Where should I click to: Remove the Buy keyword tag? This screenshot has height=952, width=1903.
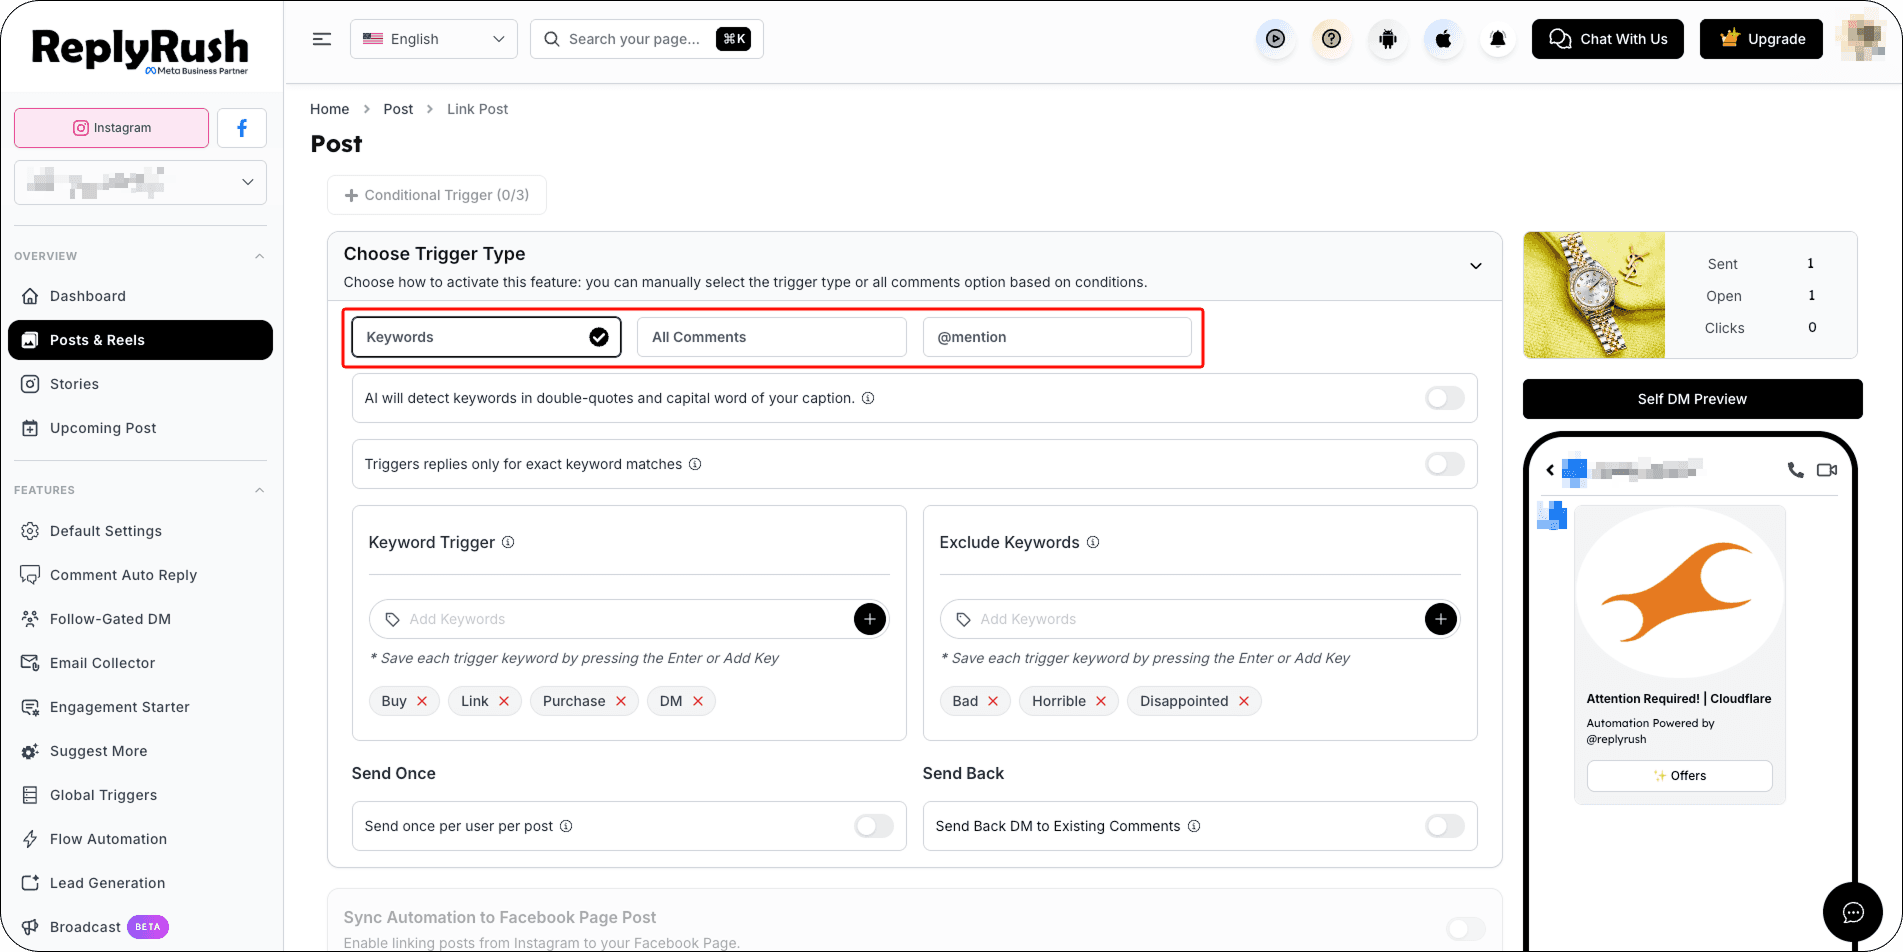(x=422, y=701)
